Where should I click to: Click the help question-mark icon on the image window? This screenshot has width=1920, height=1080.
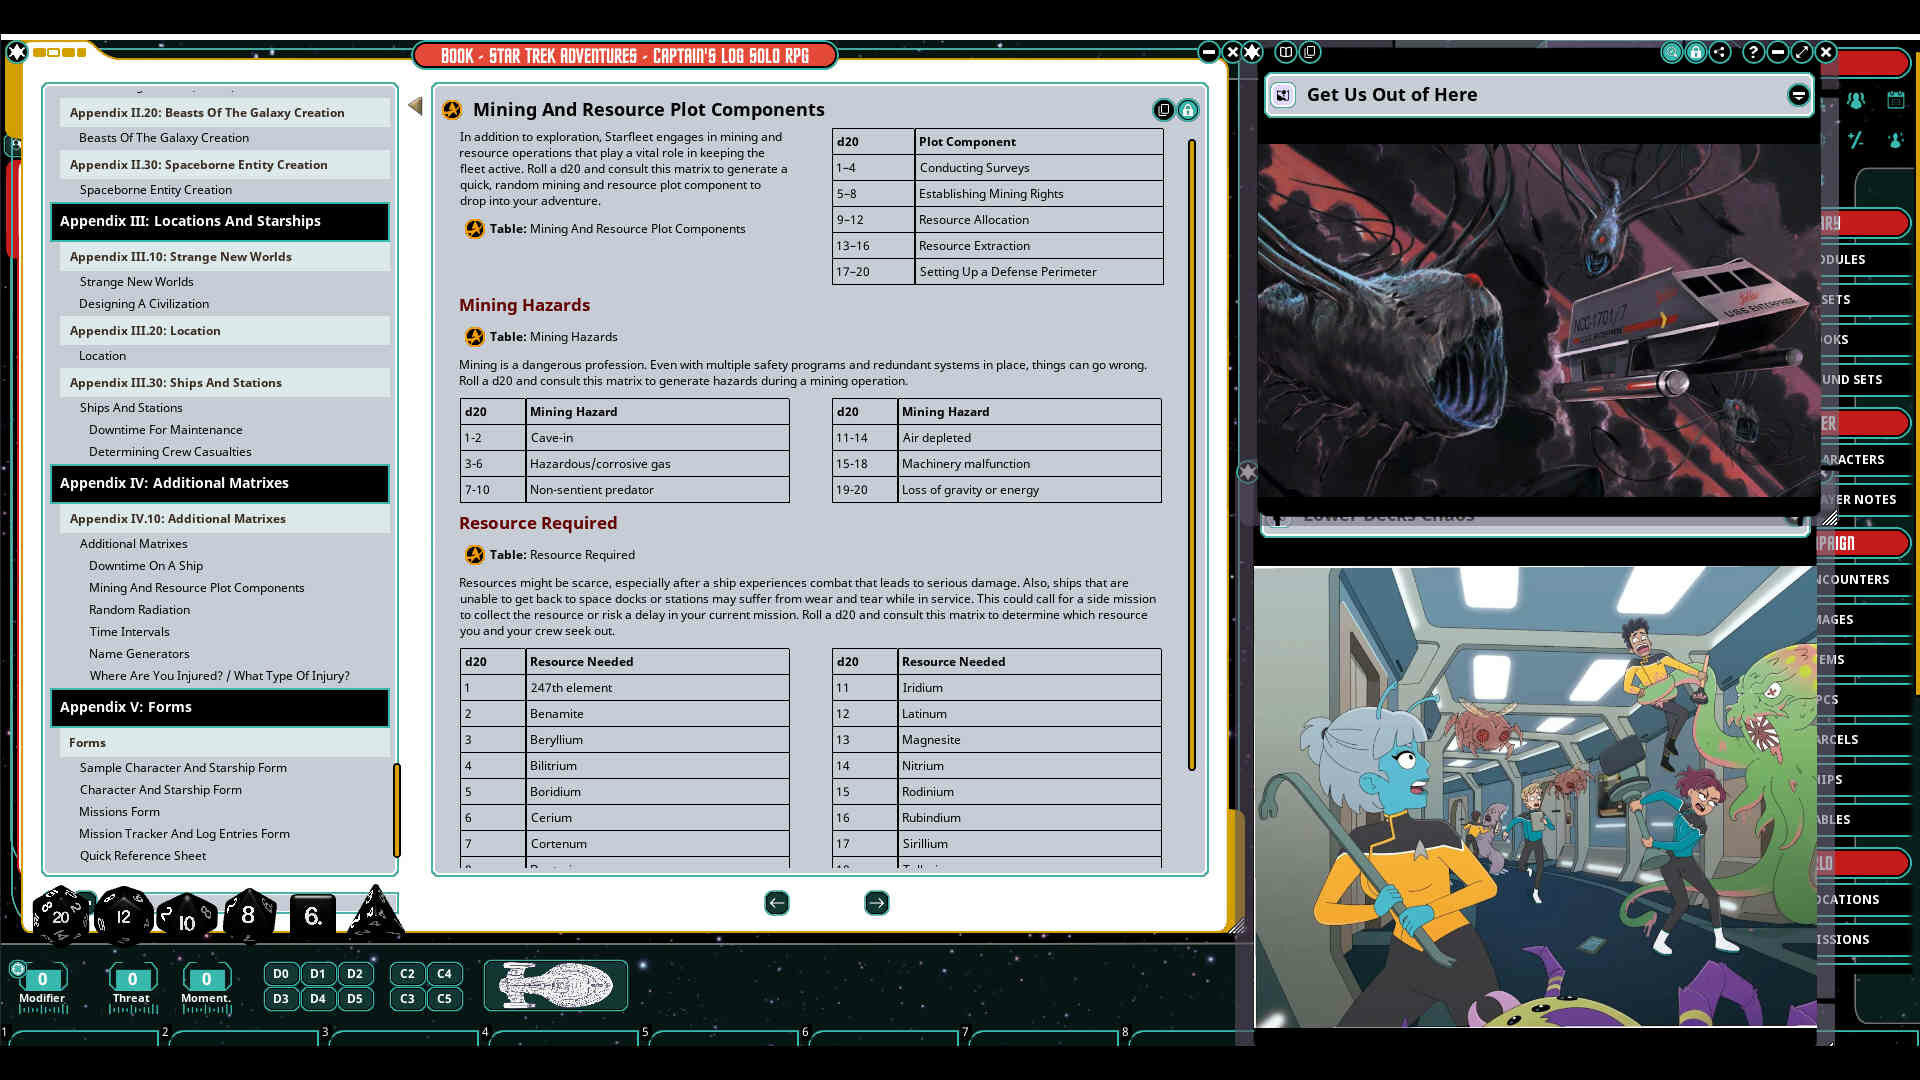click(x=1752, y=52)
